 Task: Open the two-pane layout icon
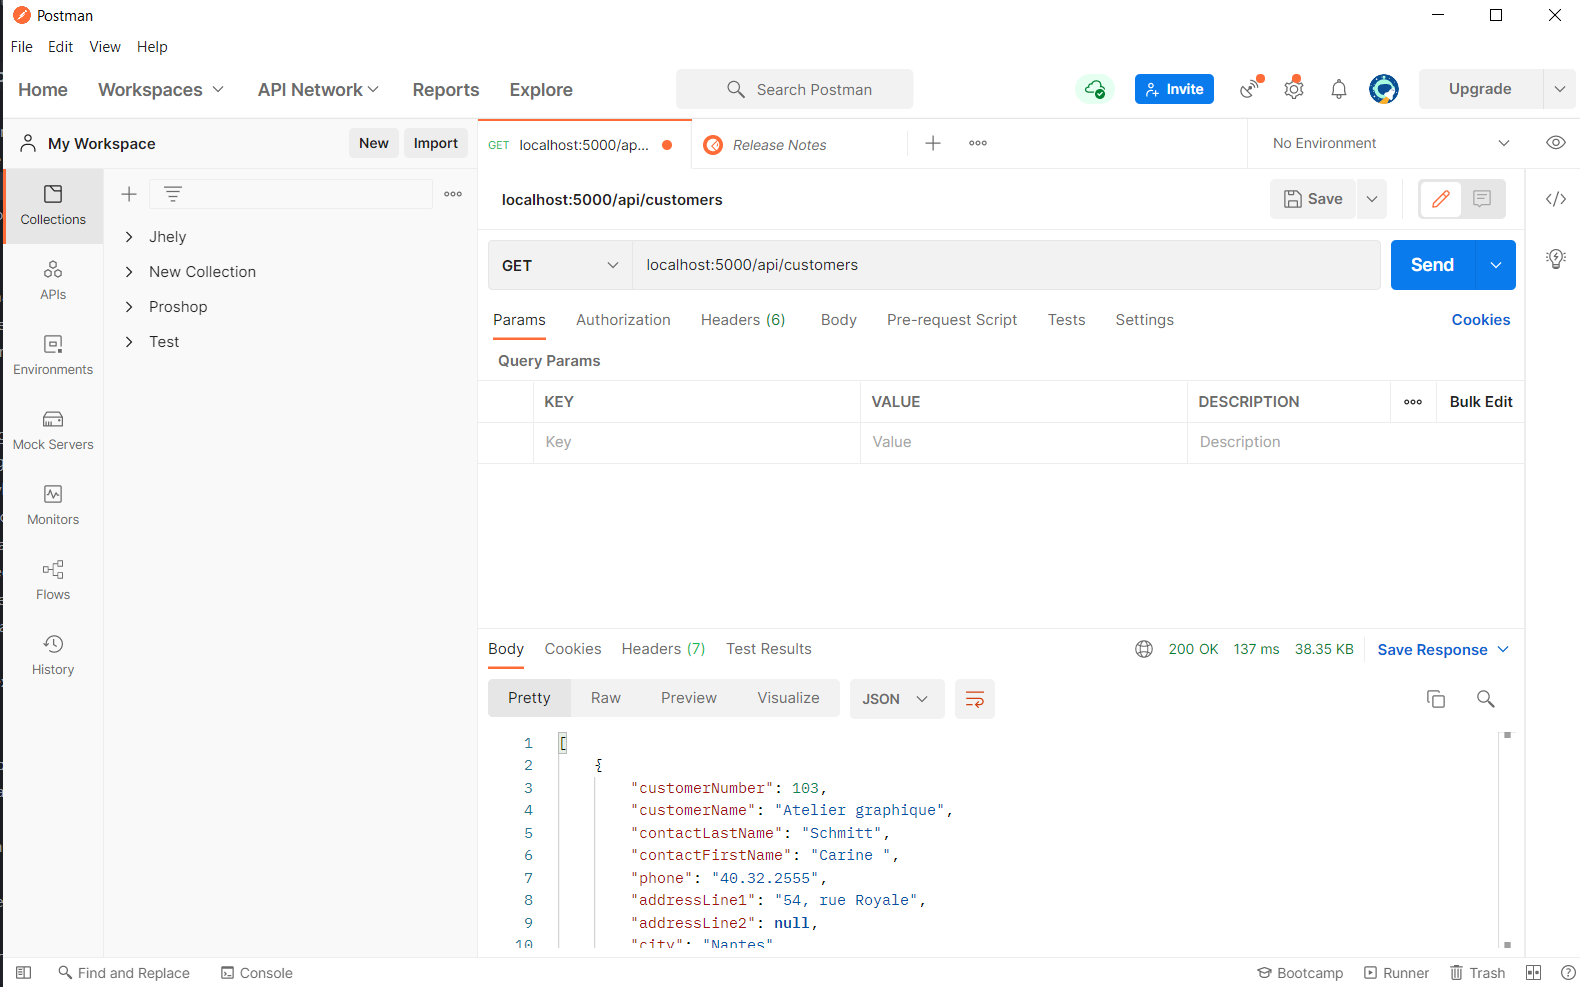pyautogui.click(x=1534, y=973)
